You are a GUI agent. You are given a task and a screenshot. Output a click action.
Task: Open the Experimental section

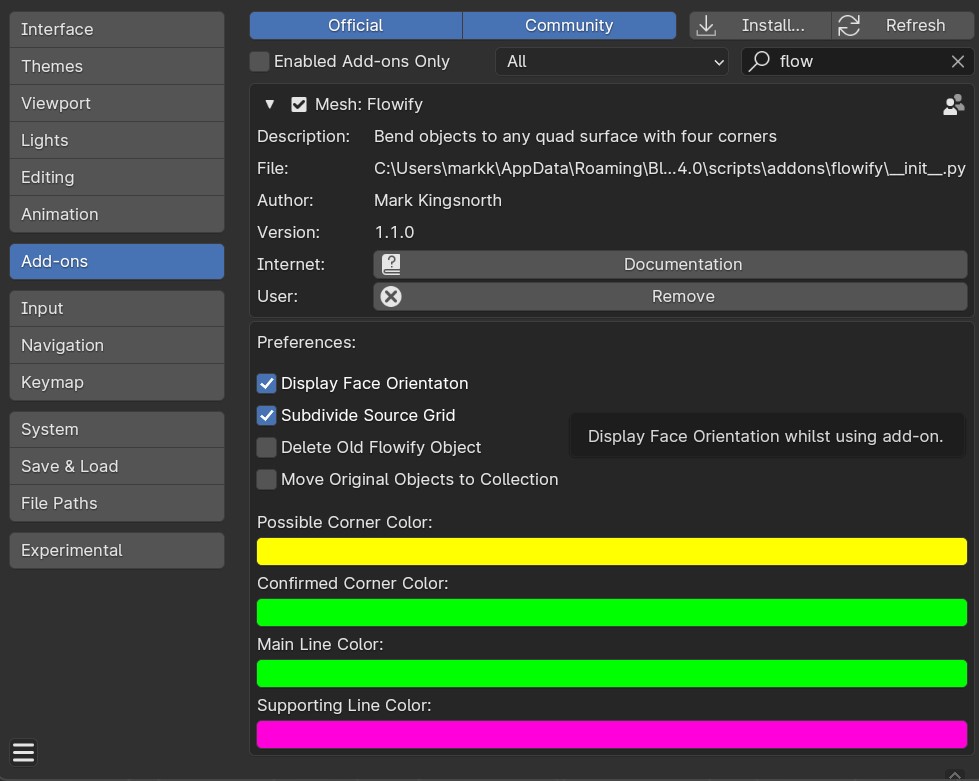pos(117,551)
